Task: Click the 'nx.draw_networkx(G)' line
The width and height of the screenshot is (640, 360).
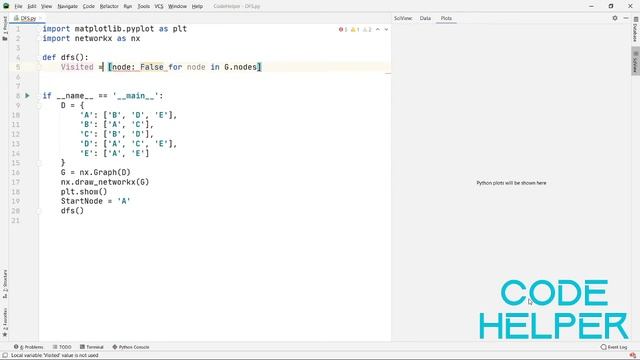Action: (105, 182)
